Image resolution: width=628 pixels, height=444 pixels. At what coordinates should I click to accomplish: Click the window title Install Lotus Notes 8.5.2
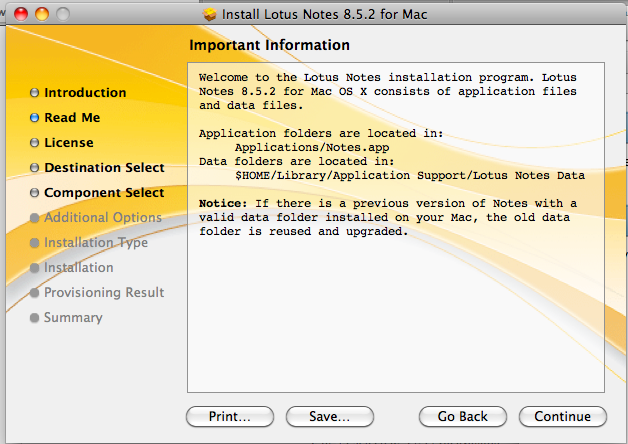pos(324,14)
